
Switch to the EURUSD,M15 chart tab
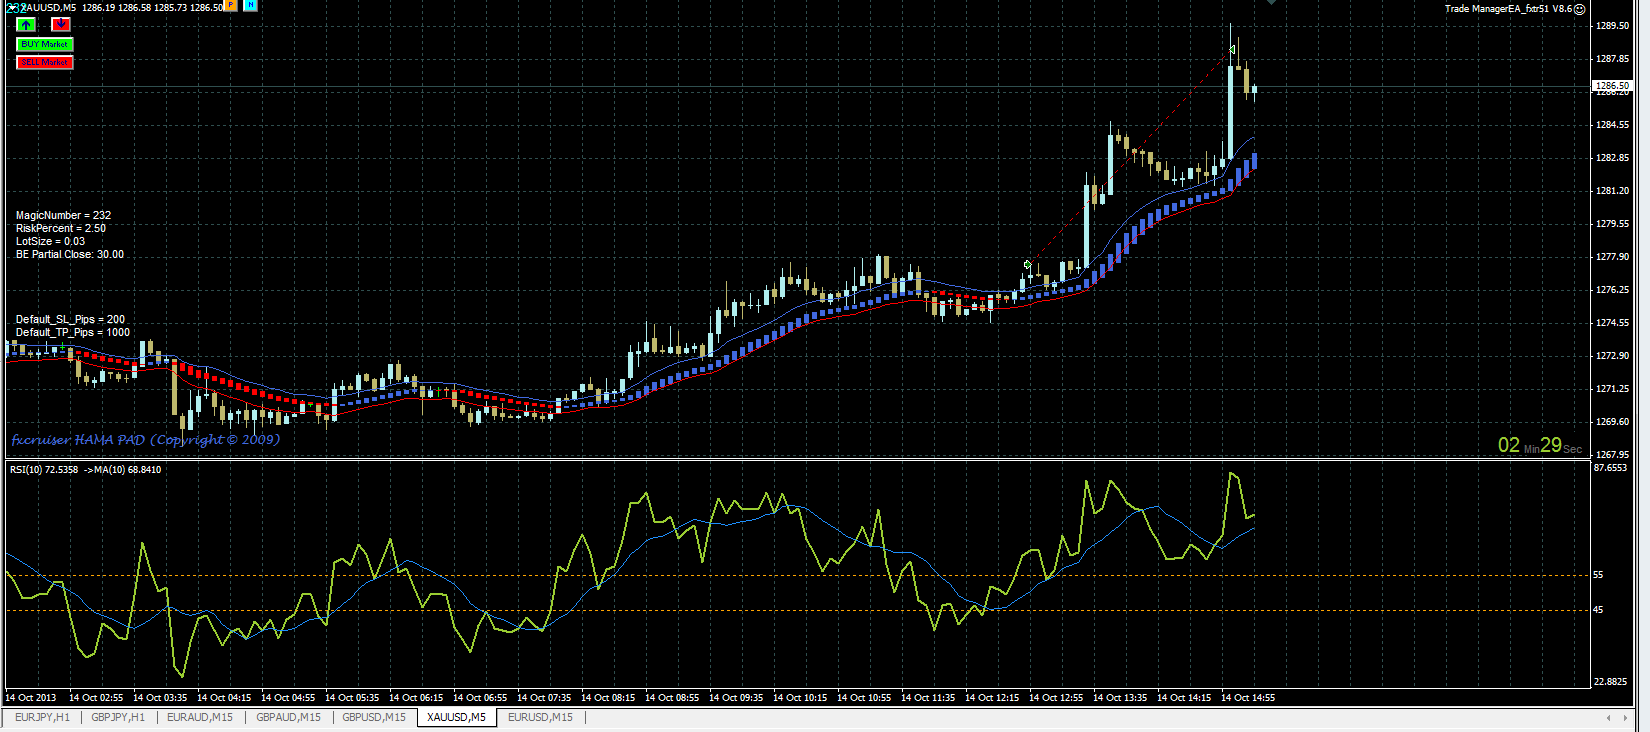pyautogui.click(x=540, y=717)
